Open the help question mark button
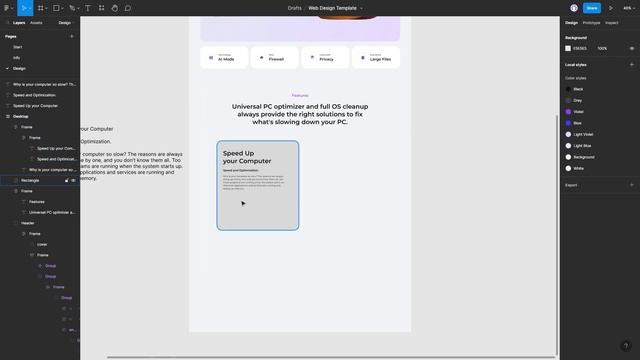This screenshot has height=360, width=640. coord(626,346)
